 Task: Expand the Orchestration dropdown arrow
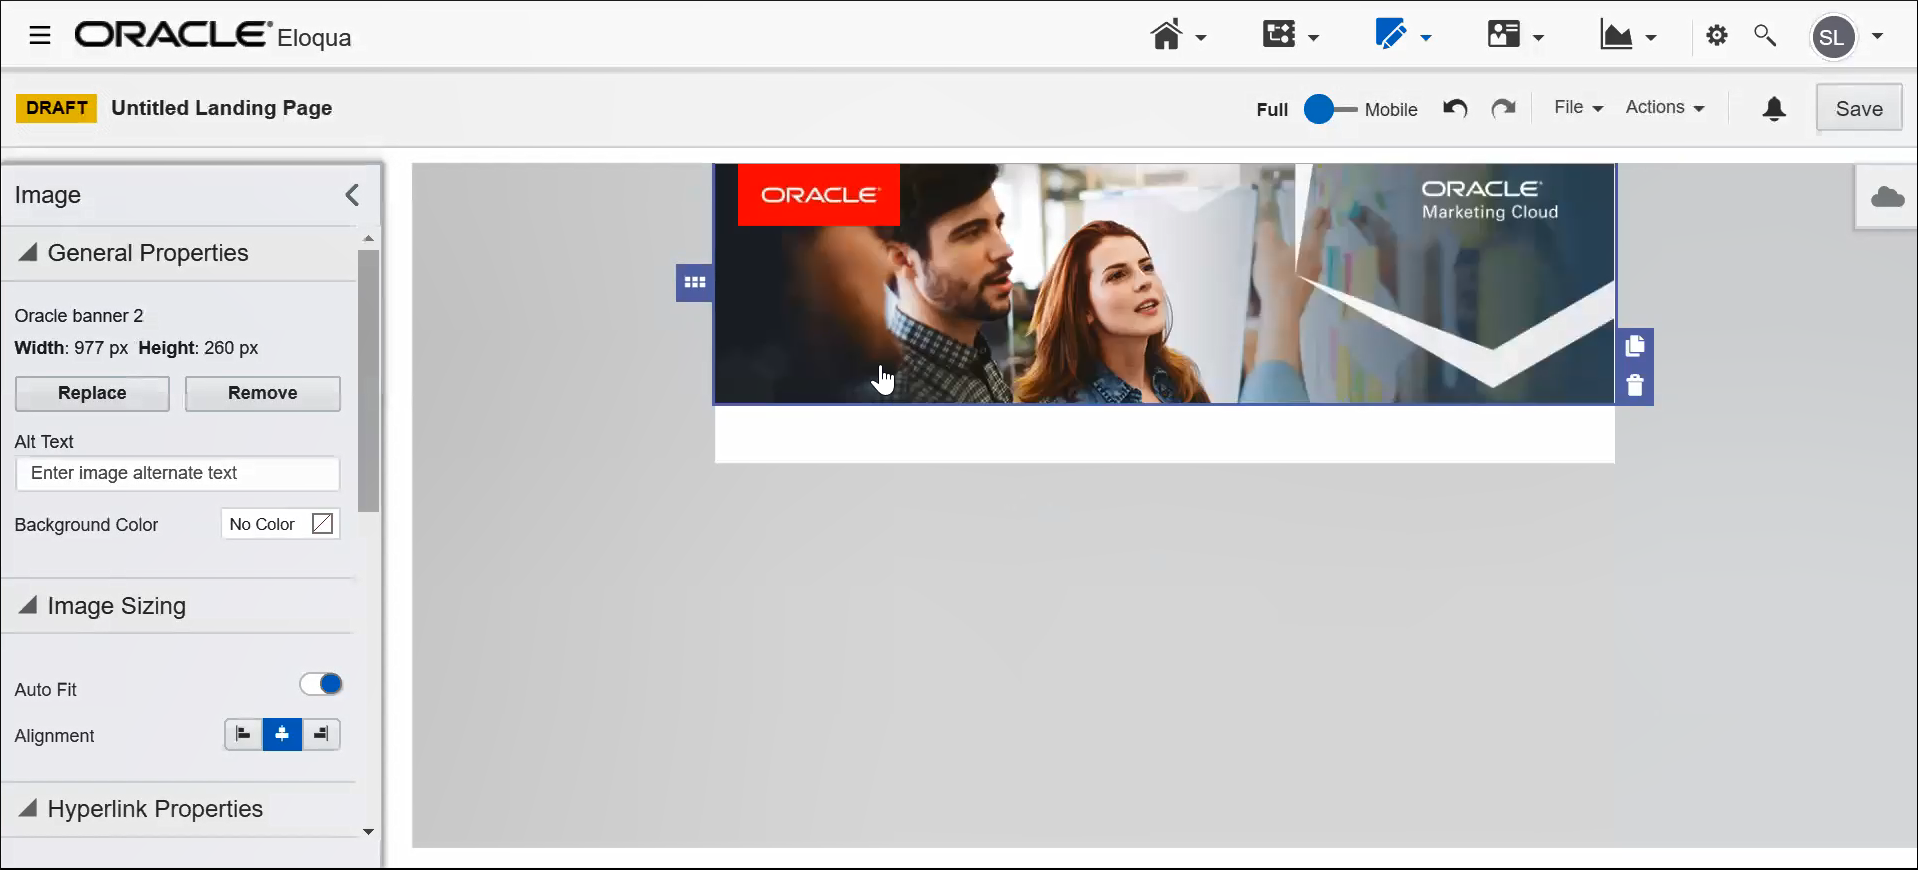pos(1314,38)
